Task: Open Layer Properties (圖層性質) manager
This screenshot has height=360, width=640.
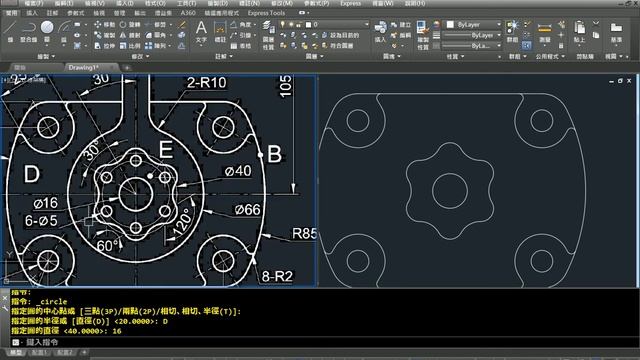Action: tap(268, 36)
